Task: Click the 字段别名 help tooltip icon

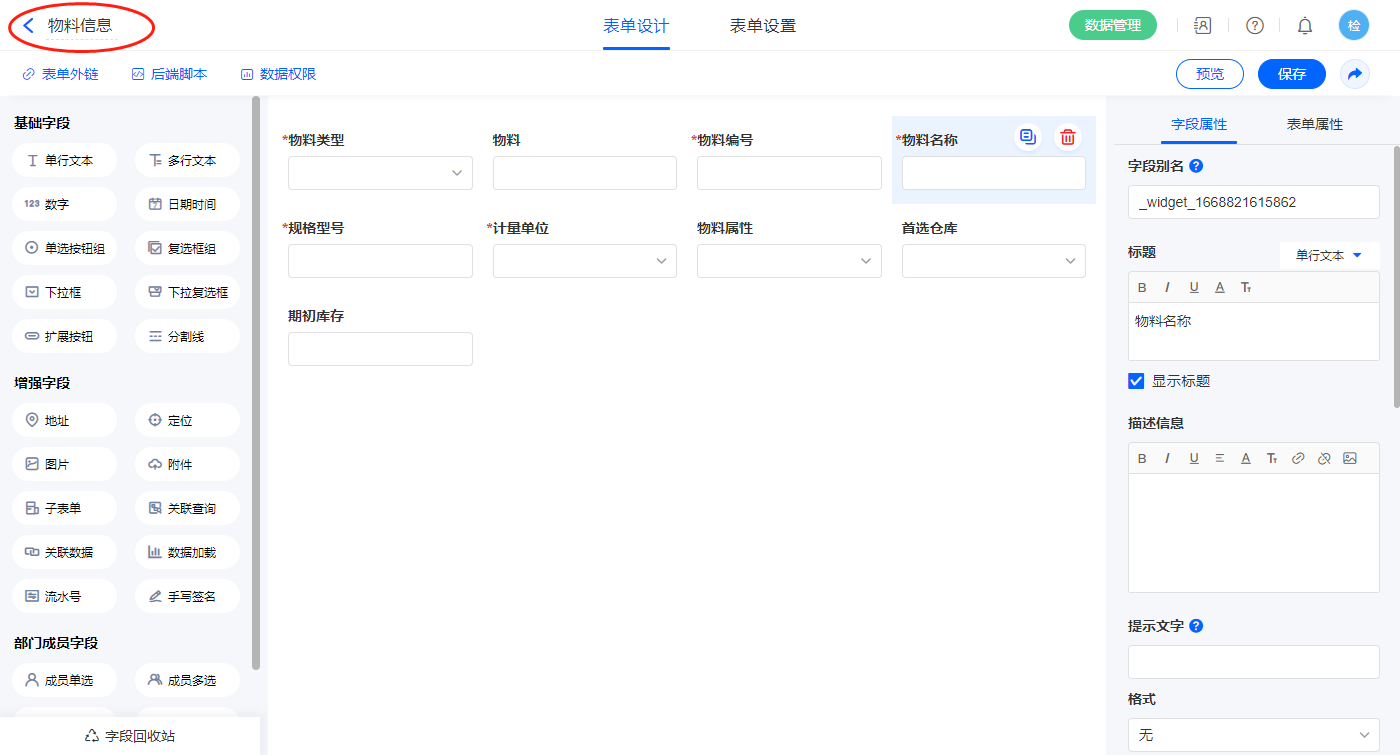Action: (x=1196, y=166)
